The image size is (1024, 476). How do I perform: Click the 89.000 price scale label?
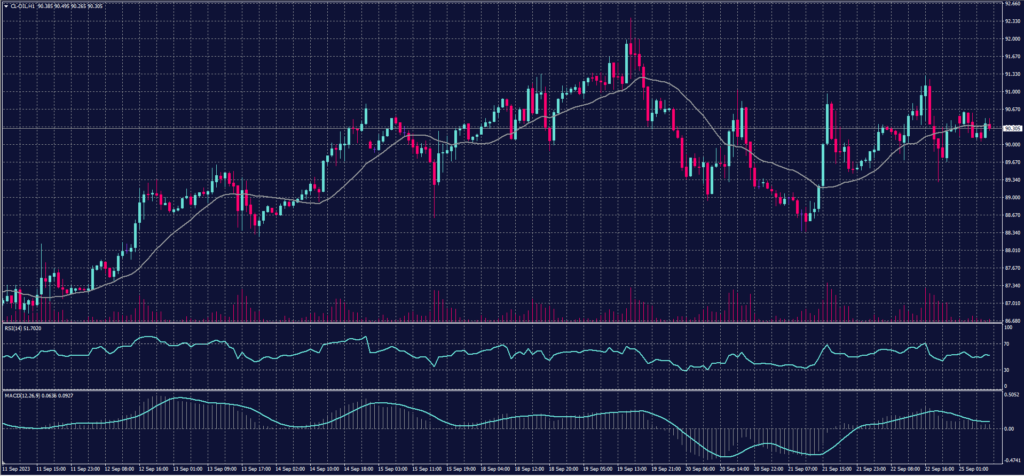1012,198
